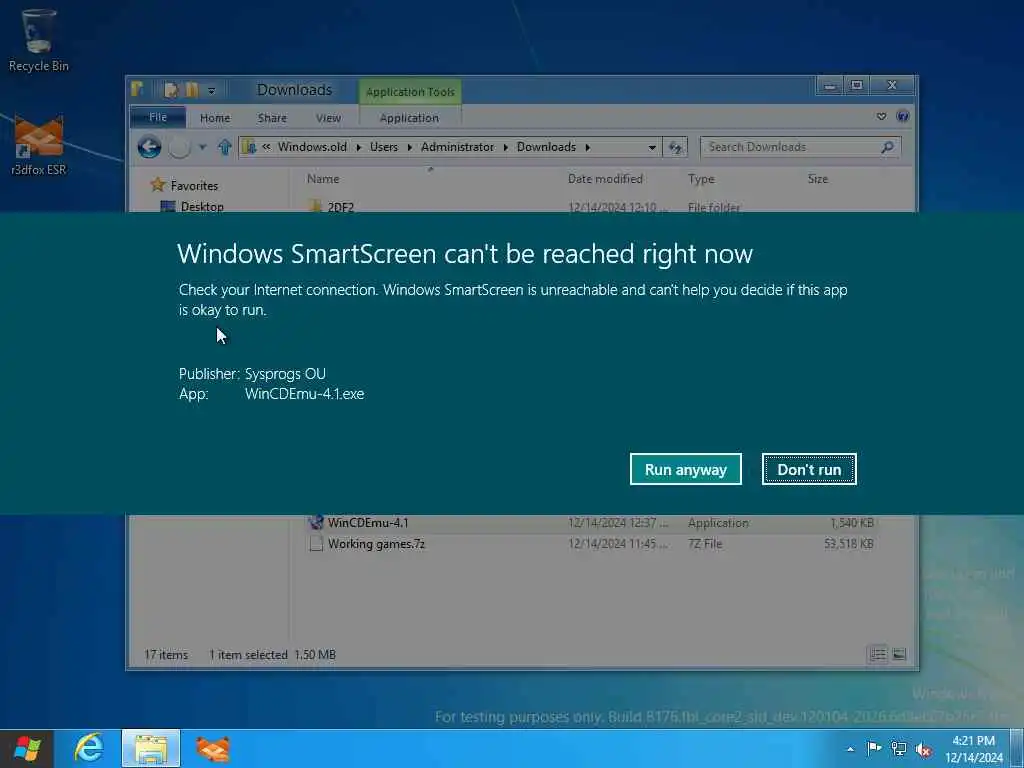This screenshot has height=768, width=1024.
Task: Click Explorer window system icon
Action: pos(137,89)
